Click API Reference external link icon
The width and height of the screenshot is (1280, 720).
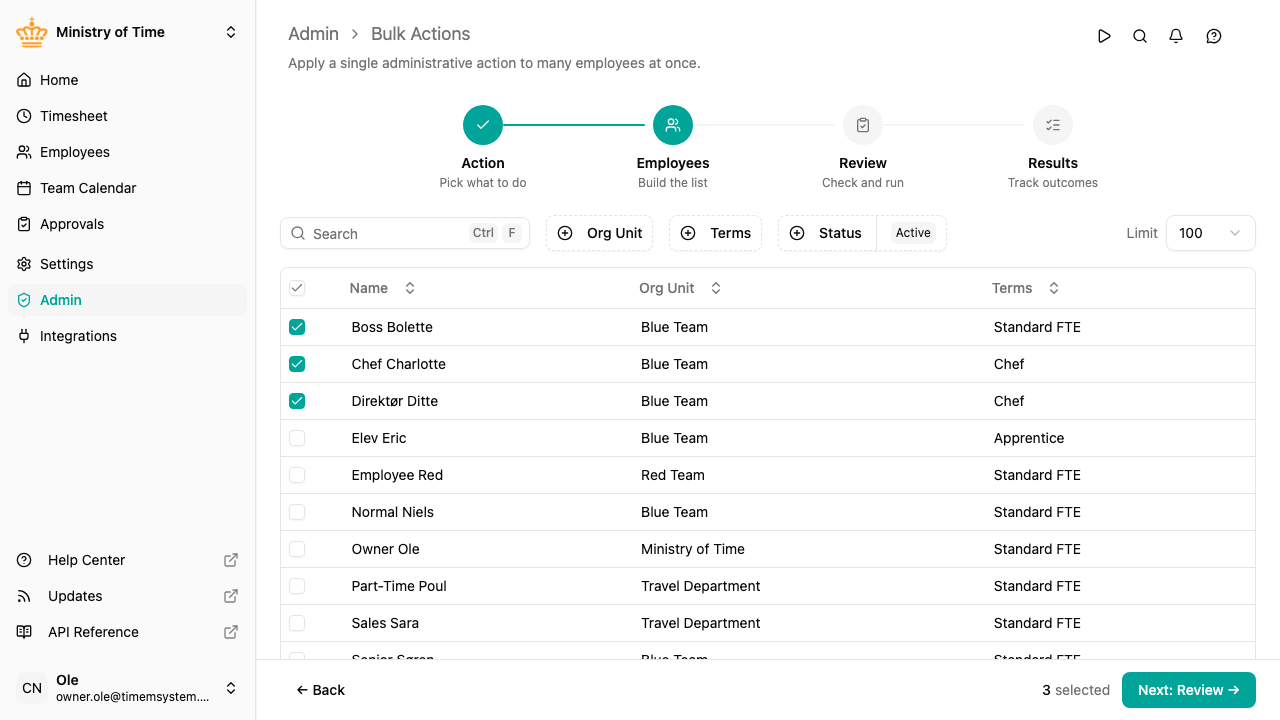click(231, 632)
